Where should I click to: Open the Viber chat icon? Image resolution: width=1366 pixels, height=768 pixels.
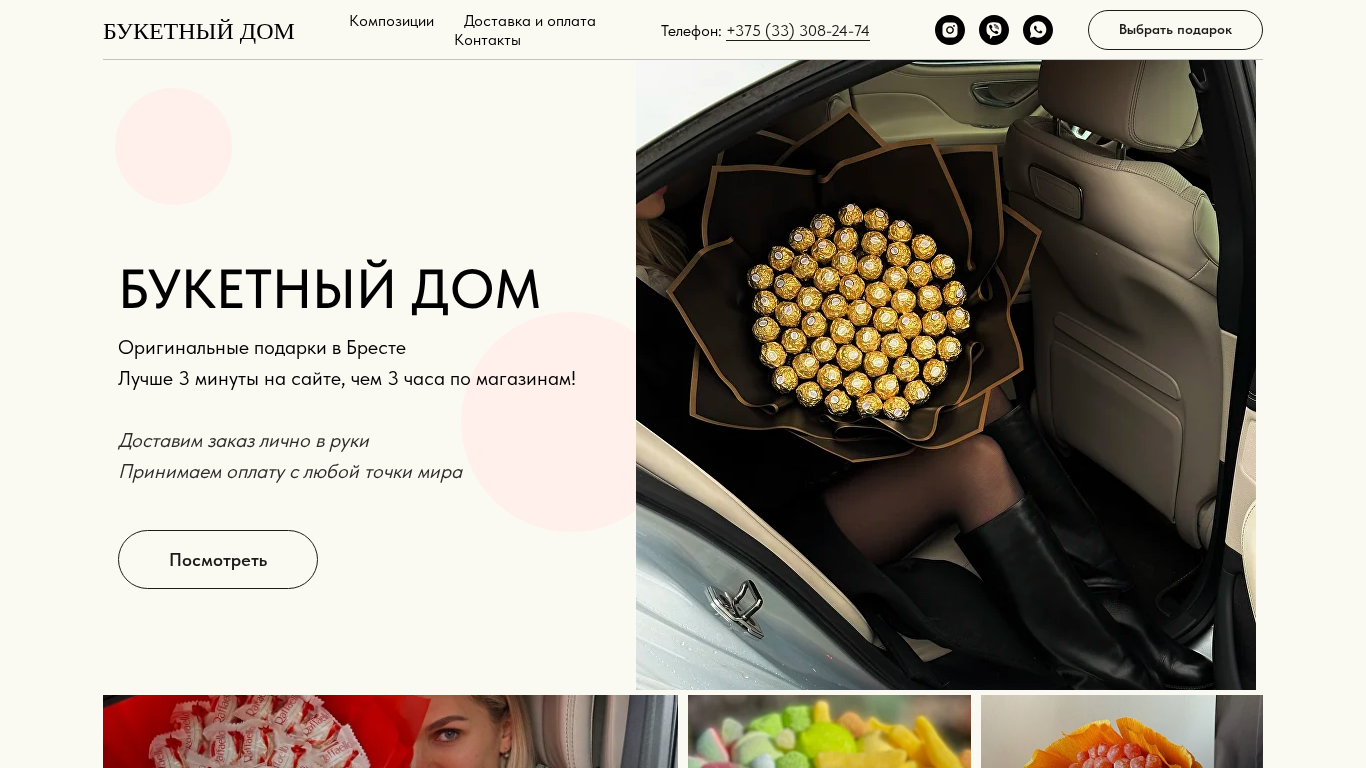(x=994, y=30)
